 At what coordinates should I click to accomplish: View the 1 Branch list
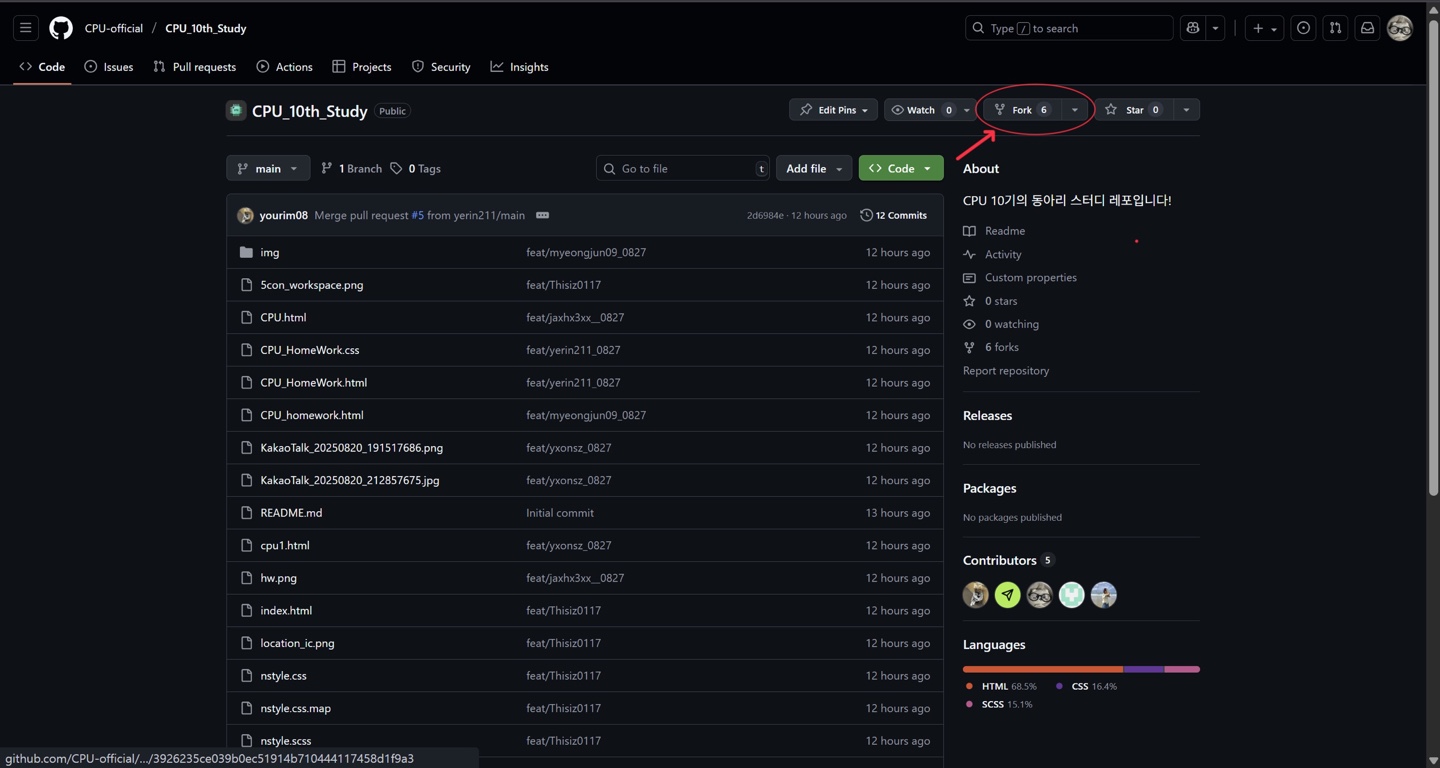coord(351,168)
